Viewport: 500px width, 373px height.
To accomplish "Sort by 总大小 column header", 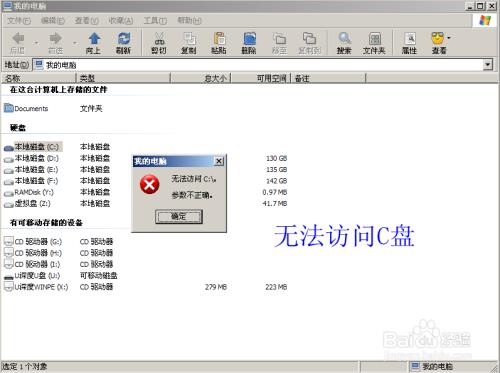I will click(201, 78).
